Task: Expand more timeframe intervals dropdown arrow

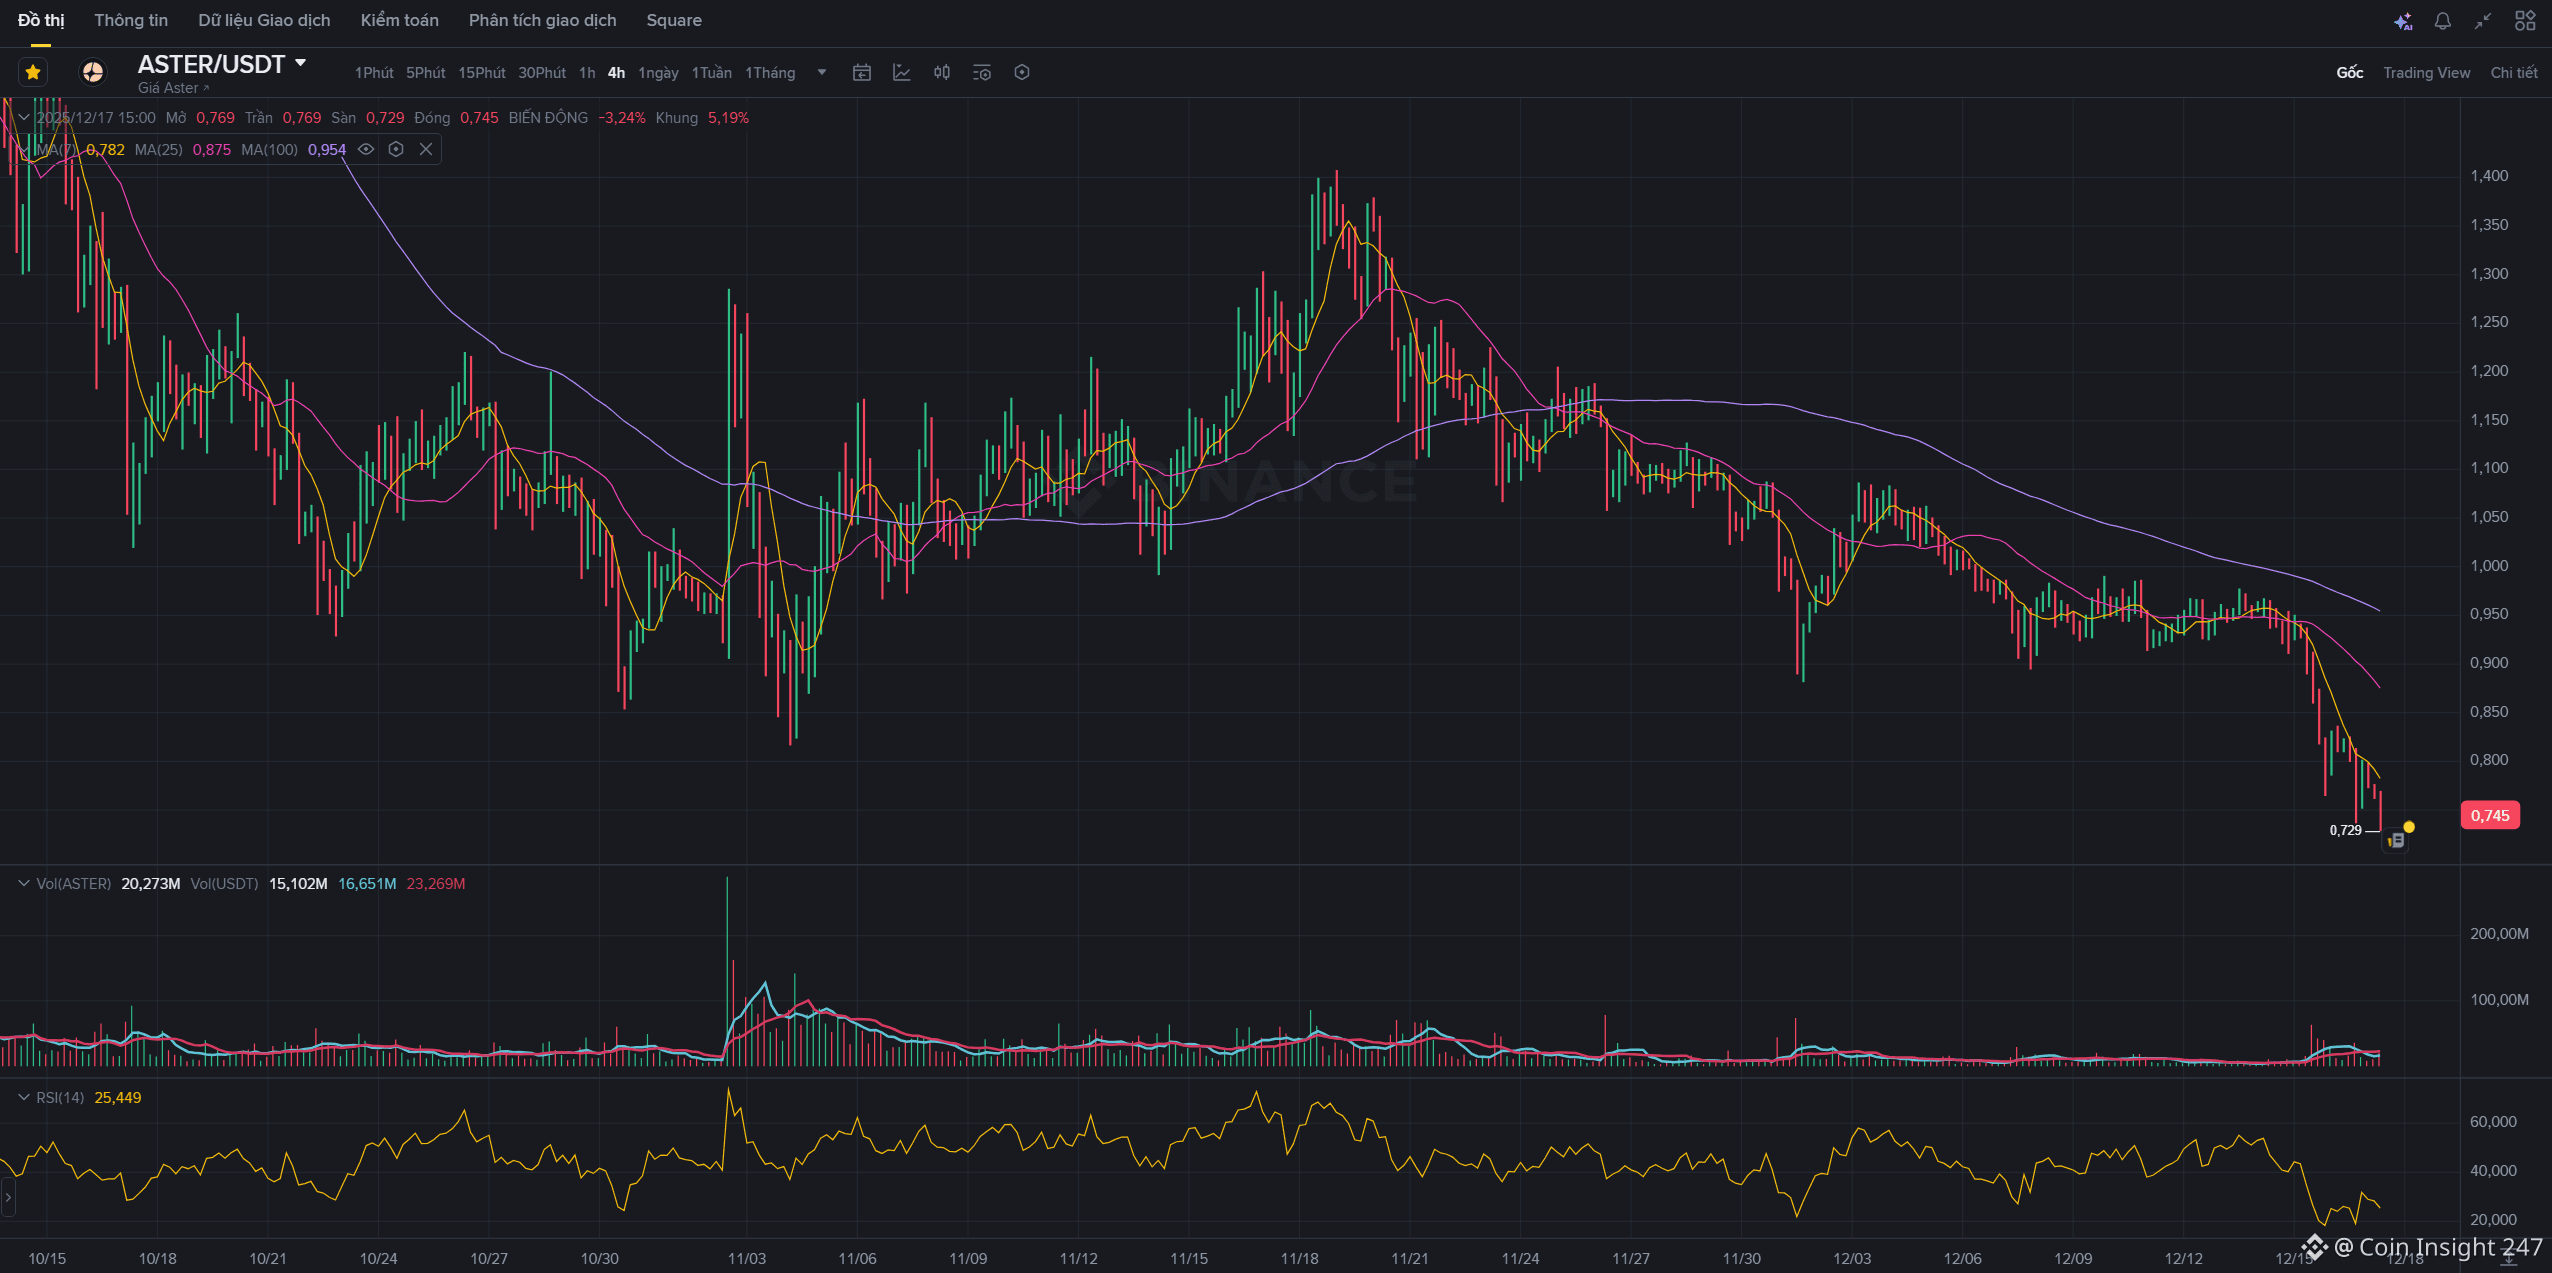Action: pos(822,72)
